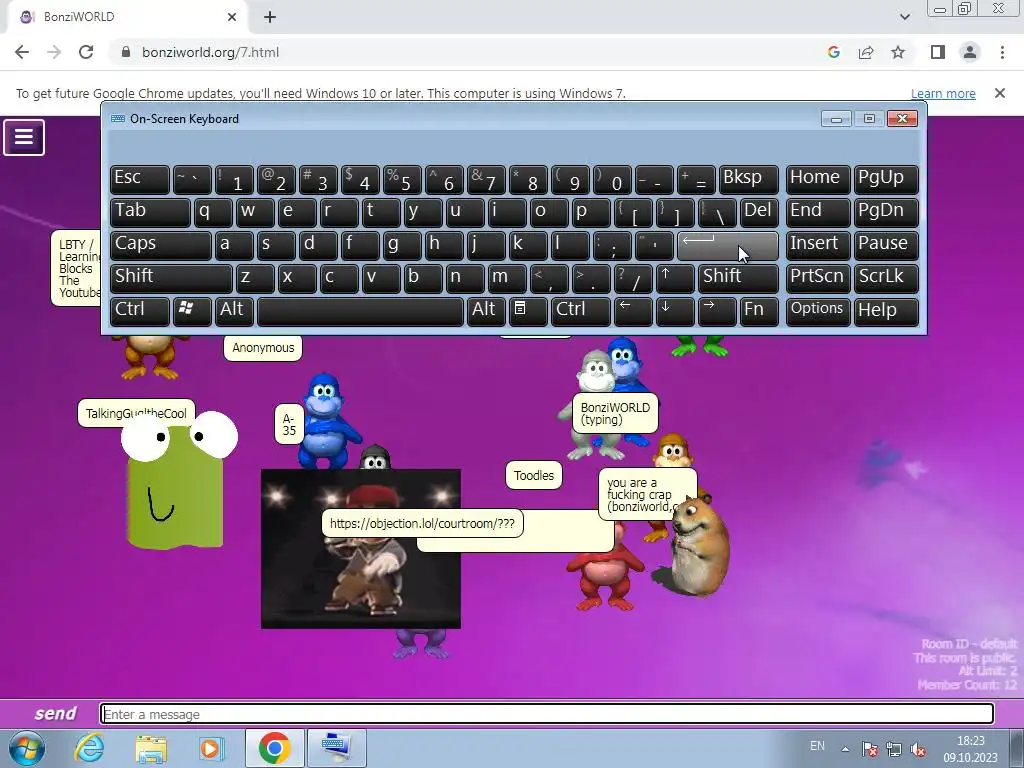1024x768 pixels.
Task: Click the objection.lol courtroom link bubble
Action: 422,523
